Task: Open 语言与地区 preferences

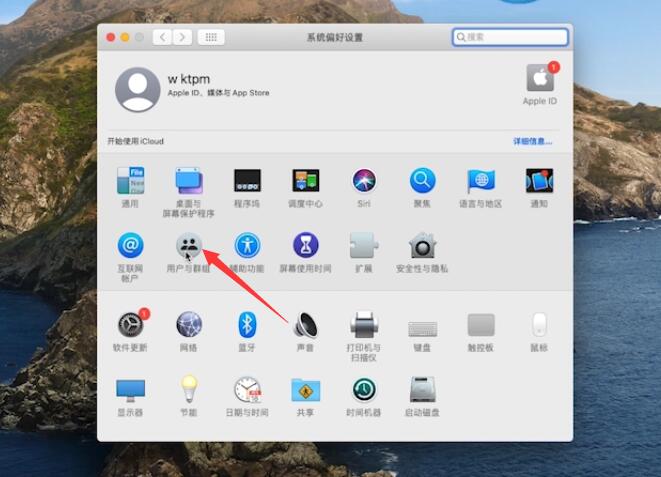Action: pyautogui.click(x=481, y=181)
